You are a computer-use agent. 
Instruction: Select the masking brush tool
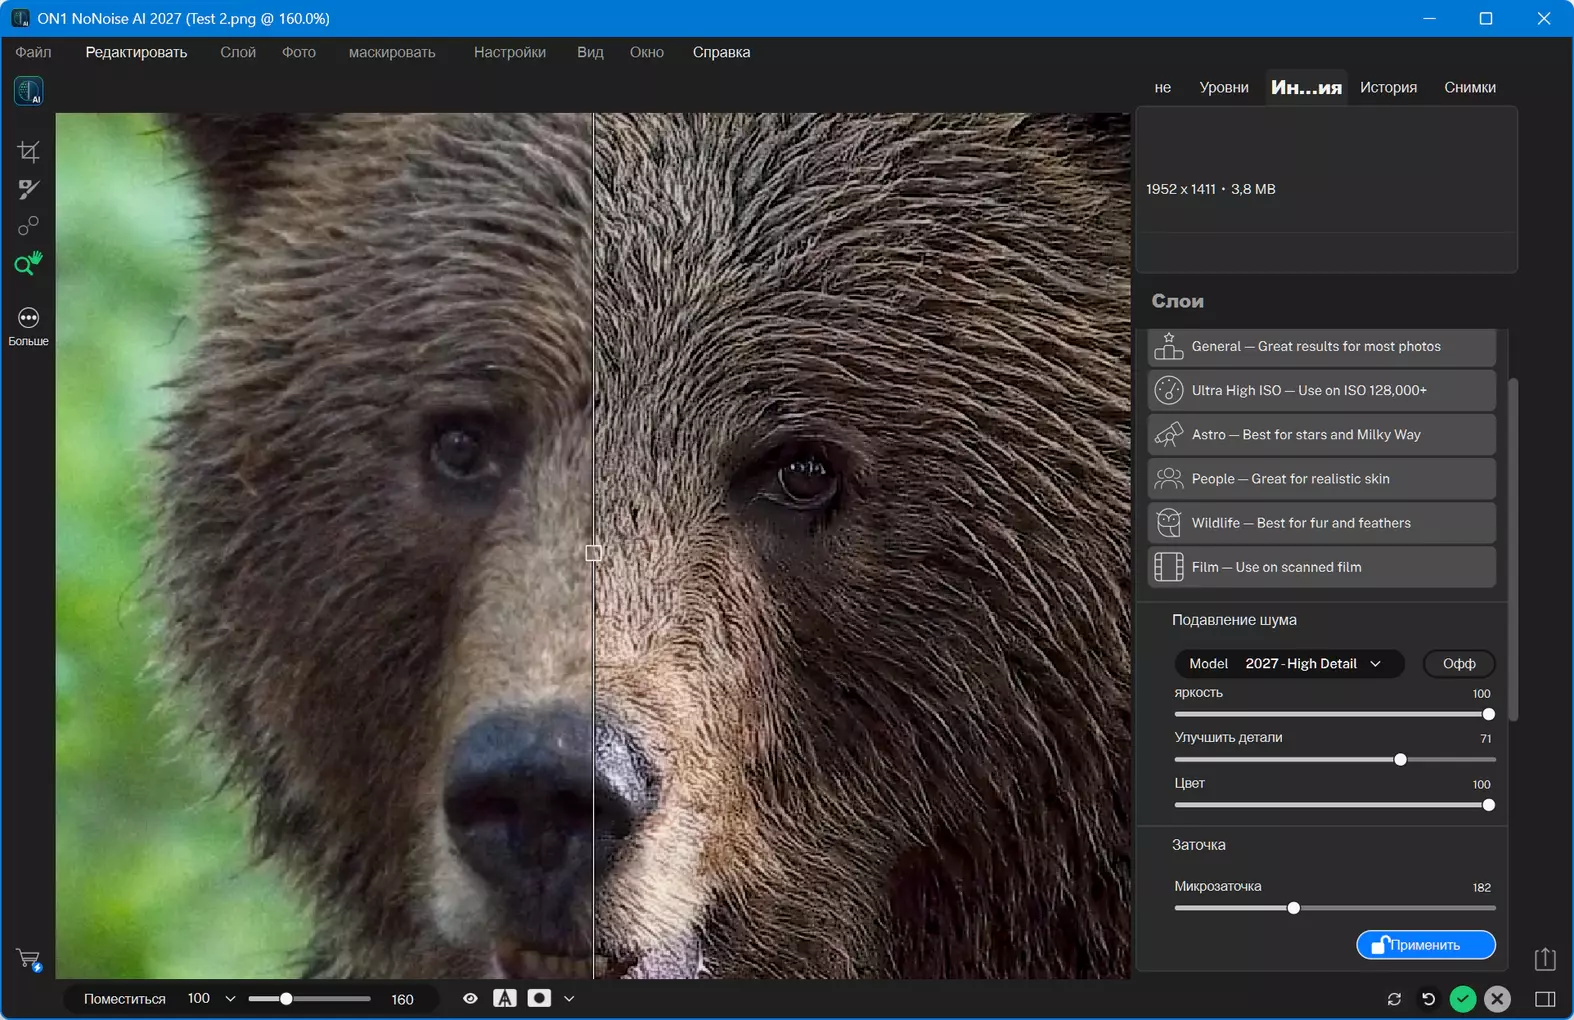(28, 189)
